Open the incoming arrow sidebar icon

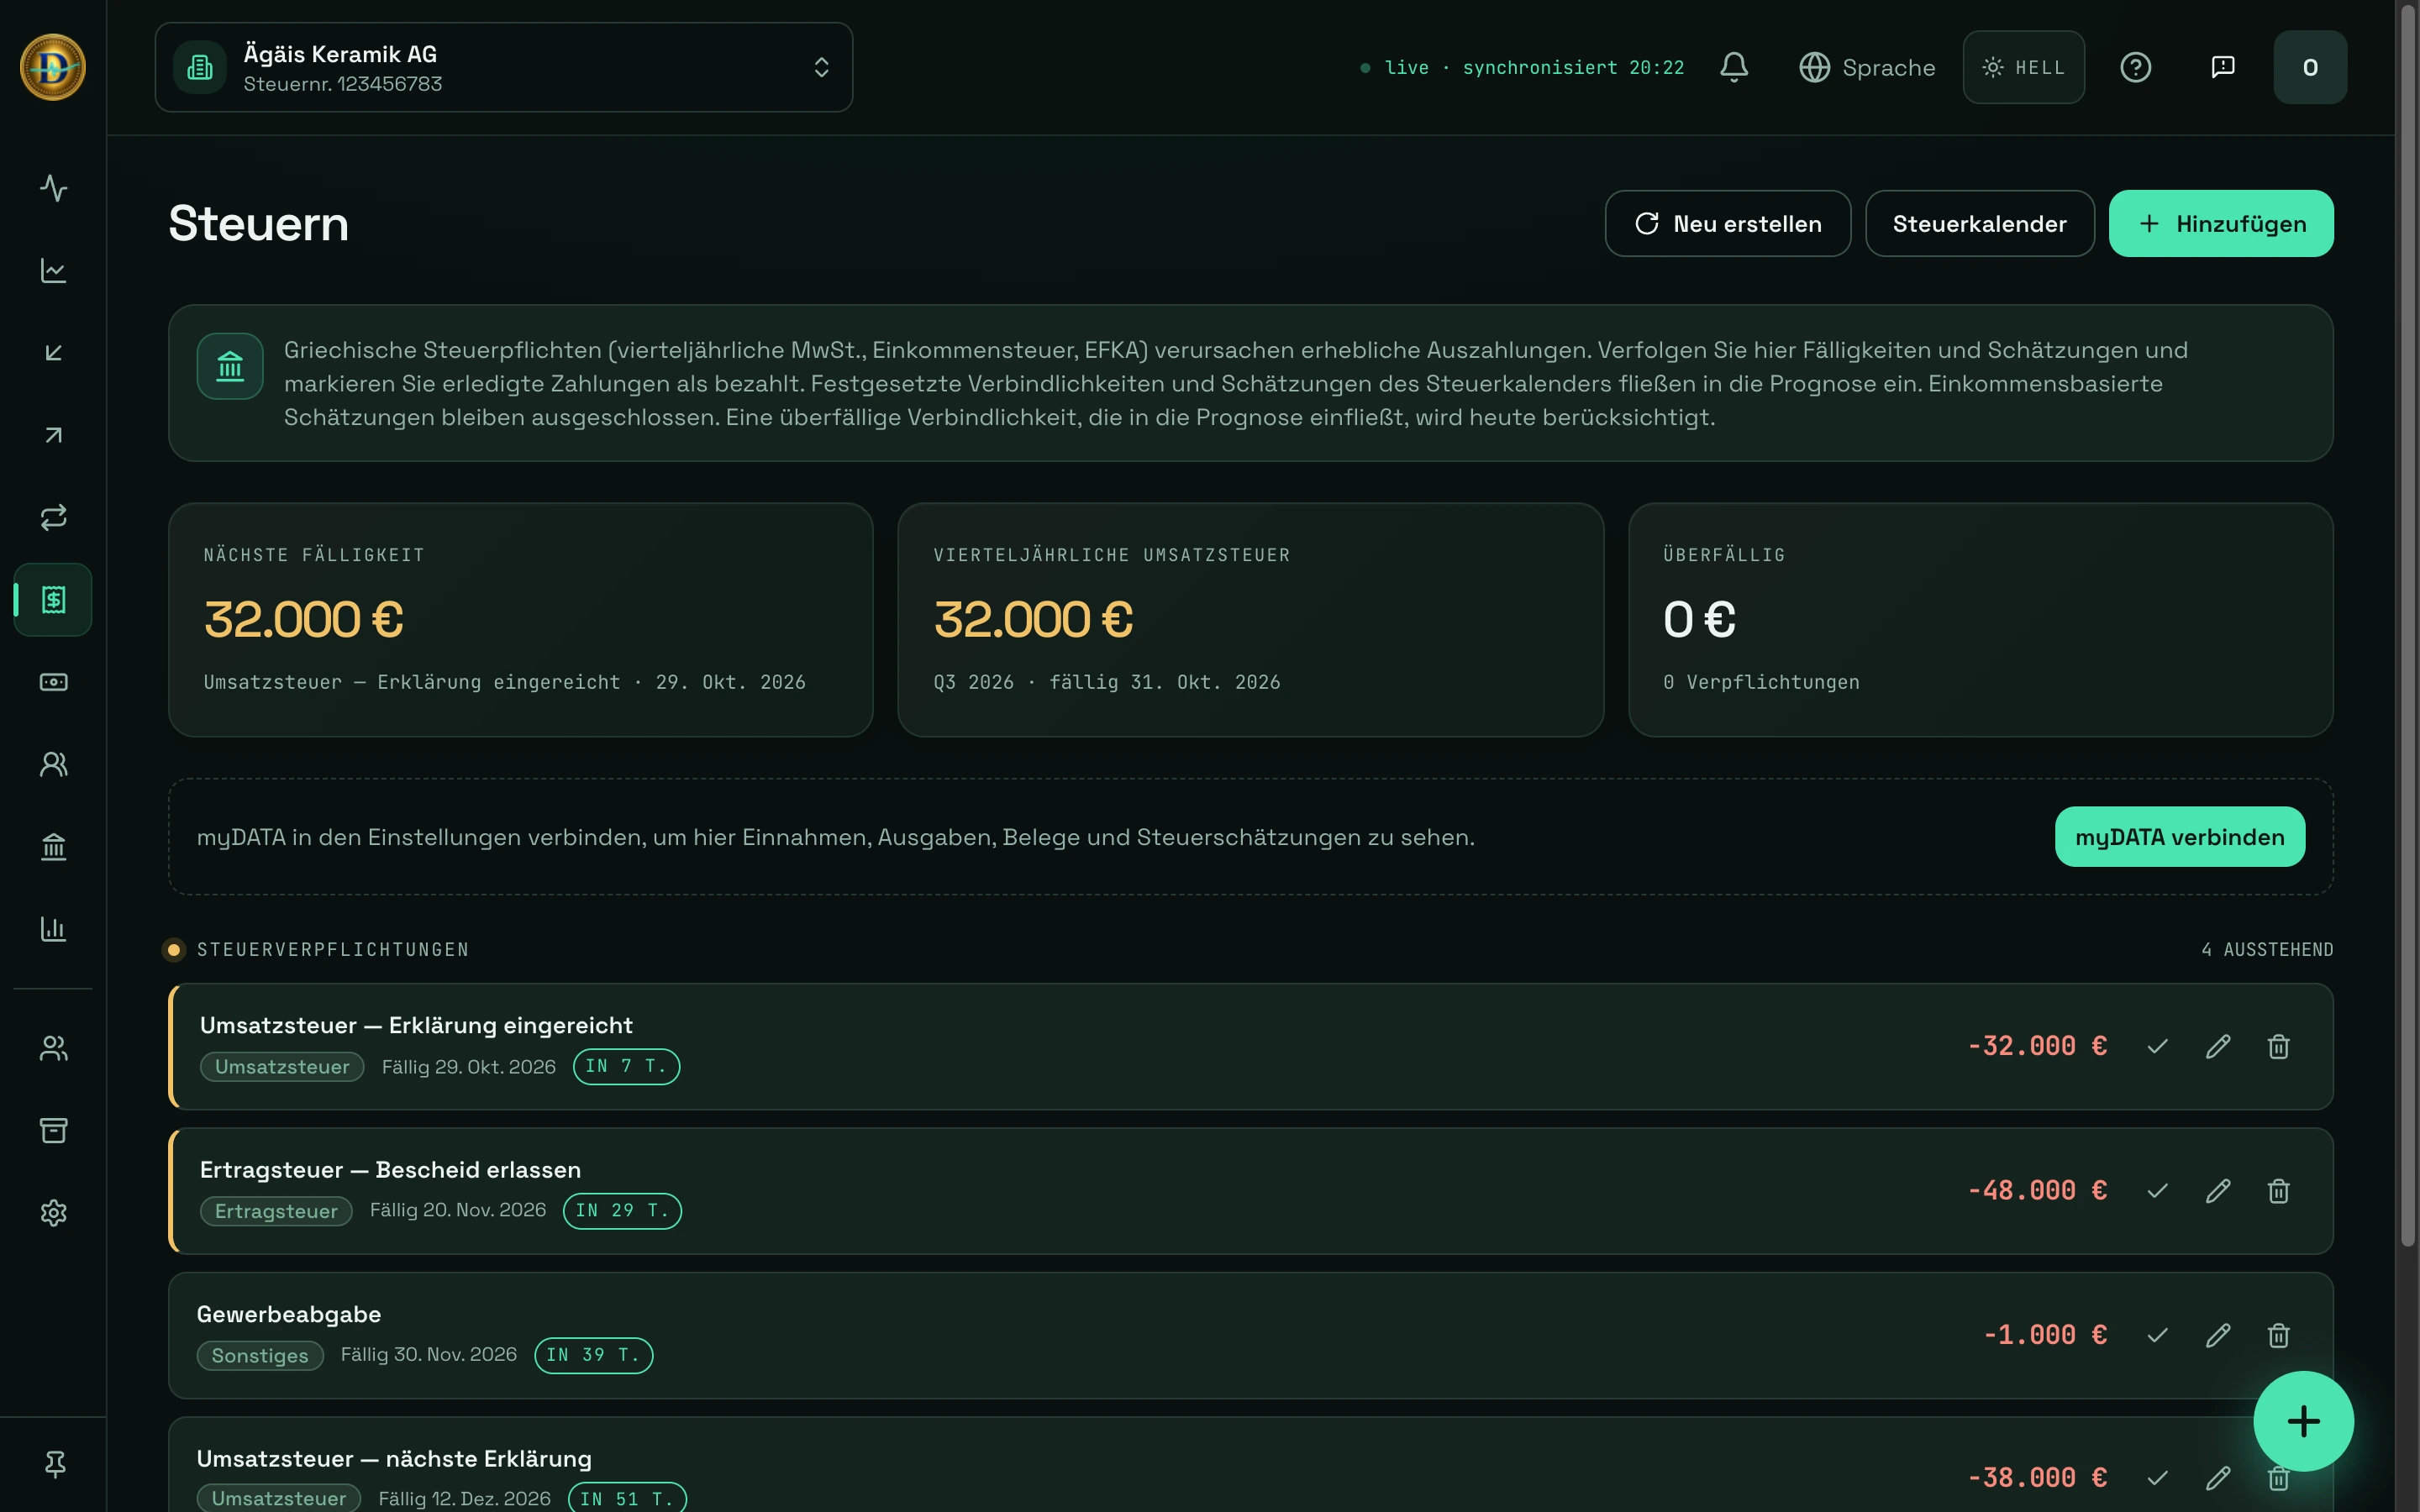pos(53,353)
